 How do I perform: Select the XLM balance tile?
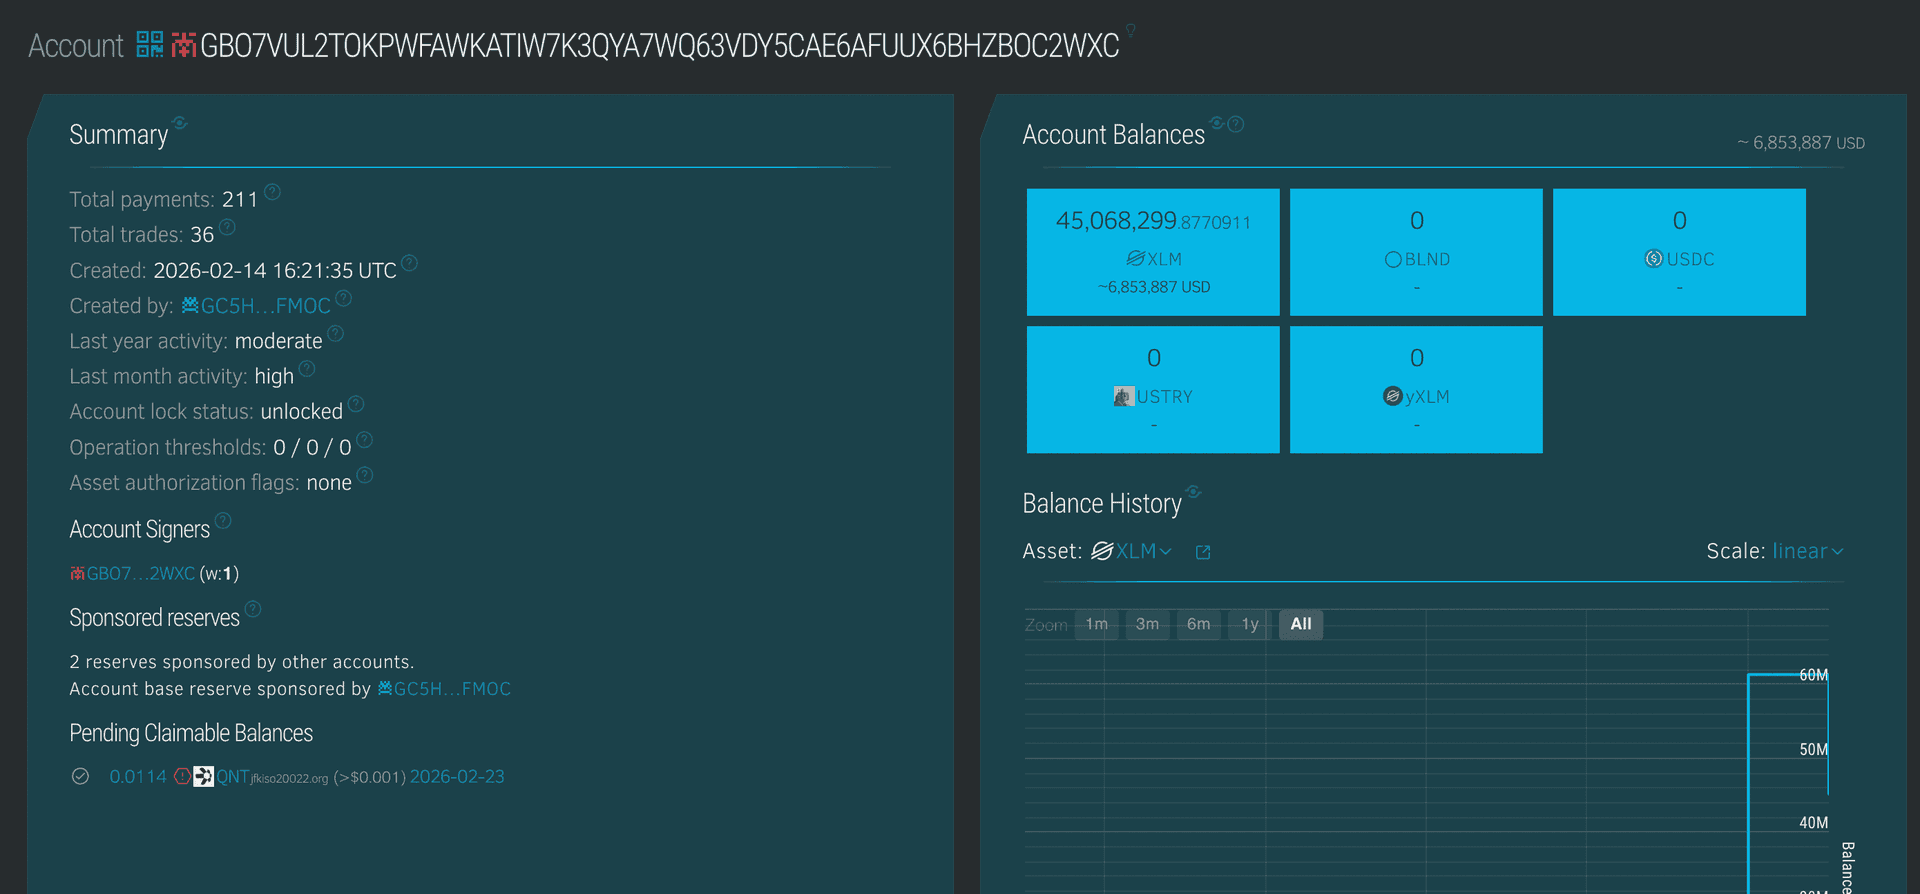(x=1153, y=252)
